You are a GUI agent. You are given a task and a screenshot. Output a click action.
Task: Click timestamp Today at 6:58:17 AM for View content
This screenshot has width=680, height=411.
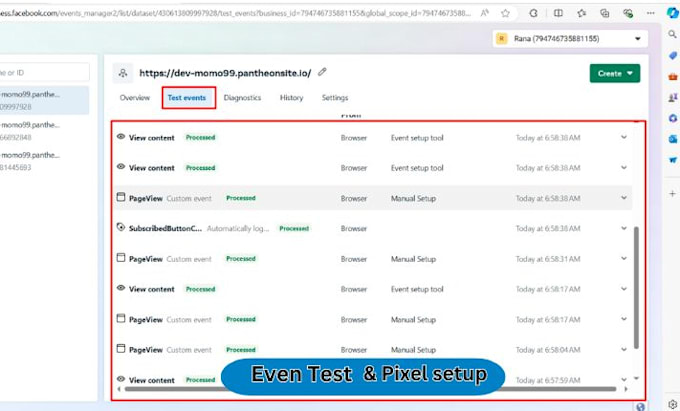[x=548, y=289]
